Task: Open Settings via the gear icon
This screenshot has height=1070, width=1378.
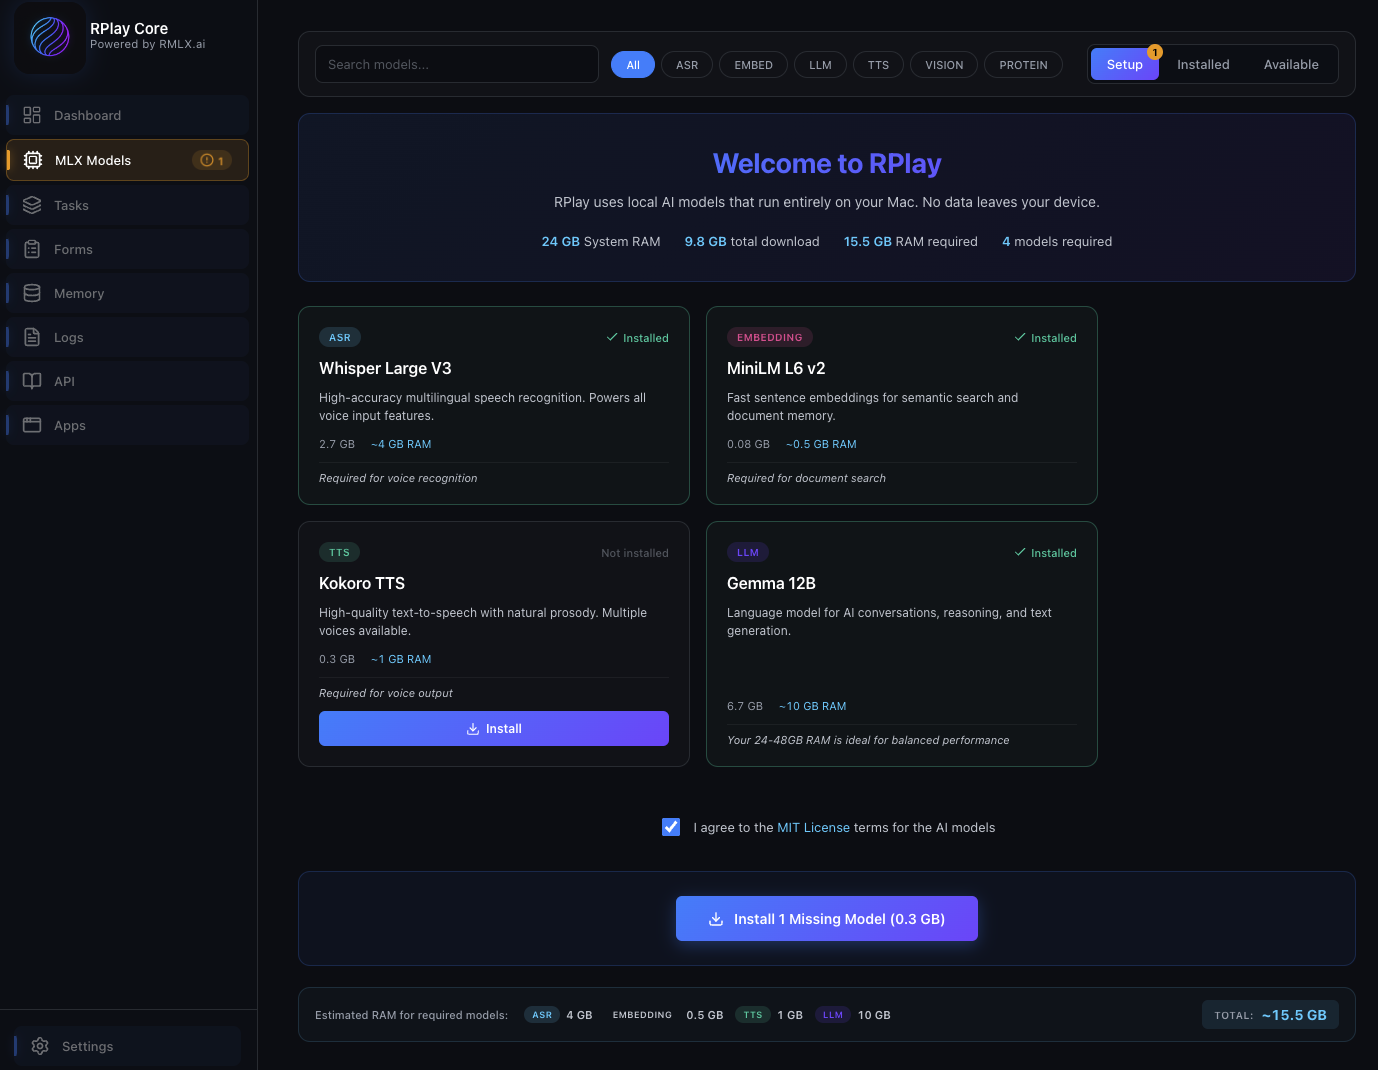Action: coord(40,1046)
